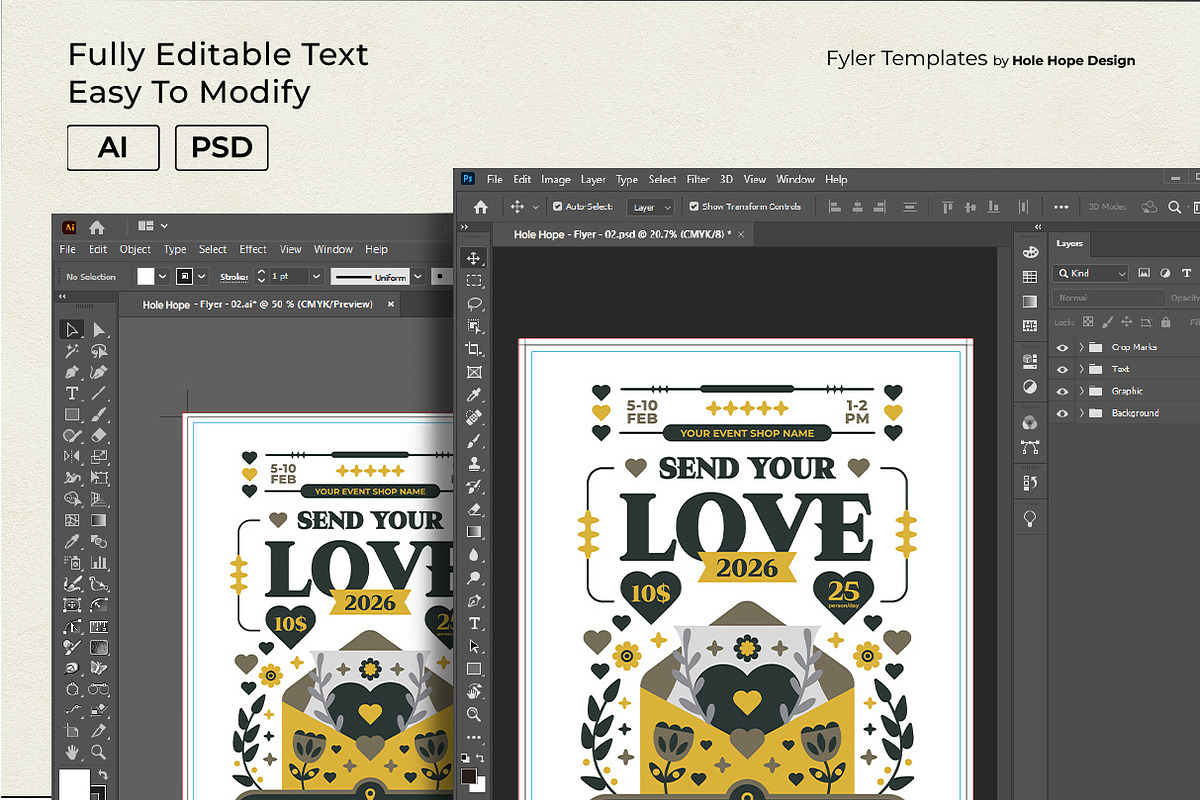
Task: Expand the Graphic layer group
Action: pyautogui.click(x=1081, y=391)
